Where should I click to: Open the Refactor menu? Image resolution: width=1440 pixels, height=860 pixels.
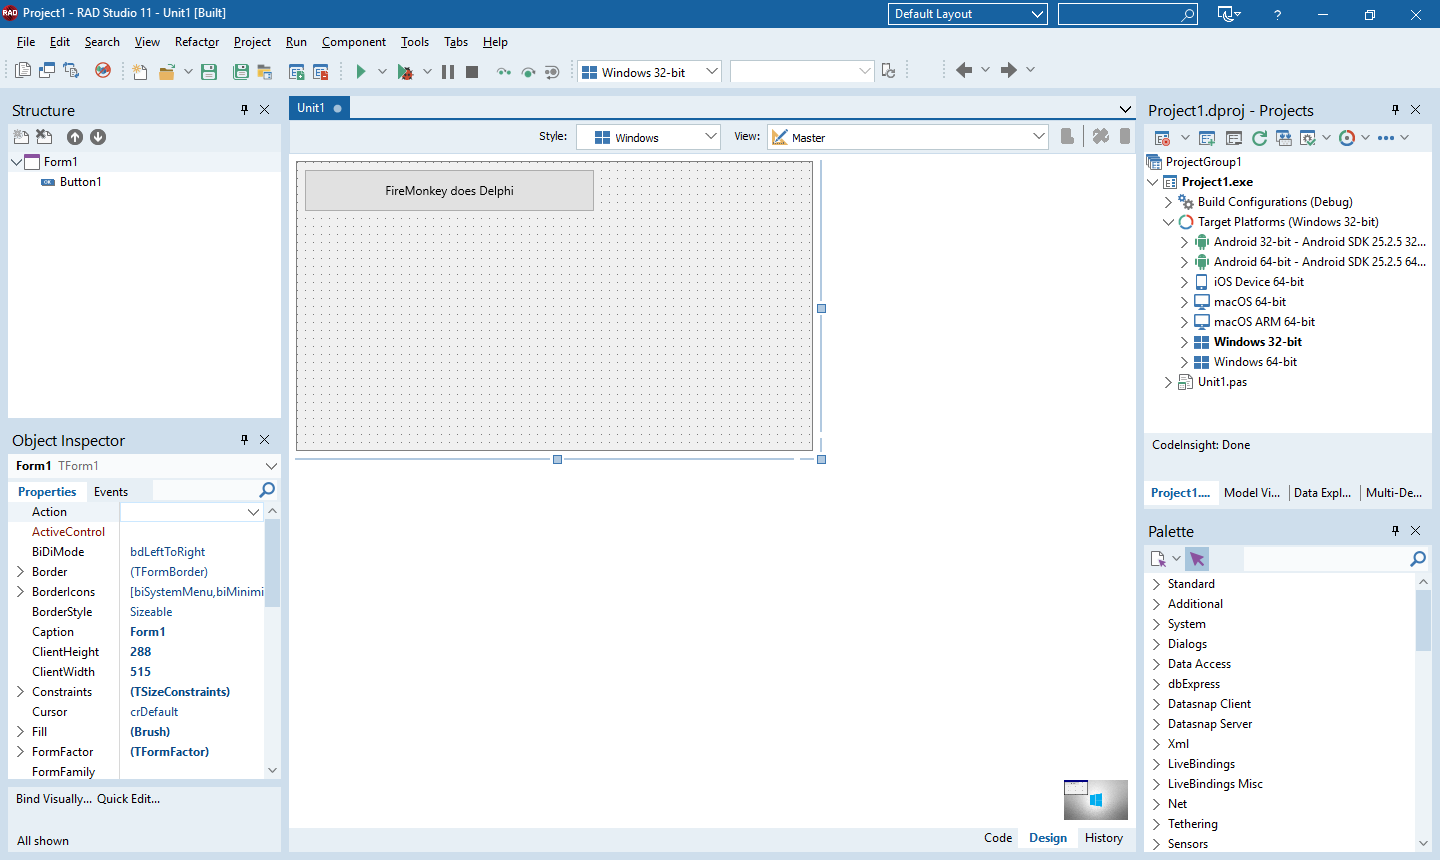click(x=197, y=42)
